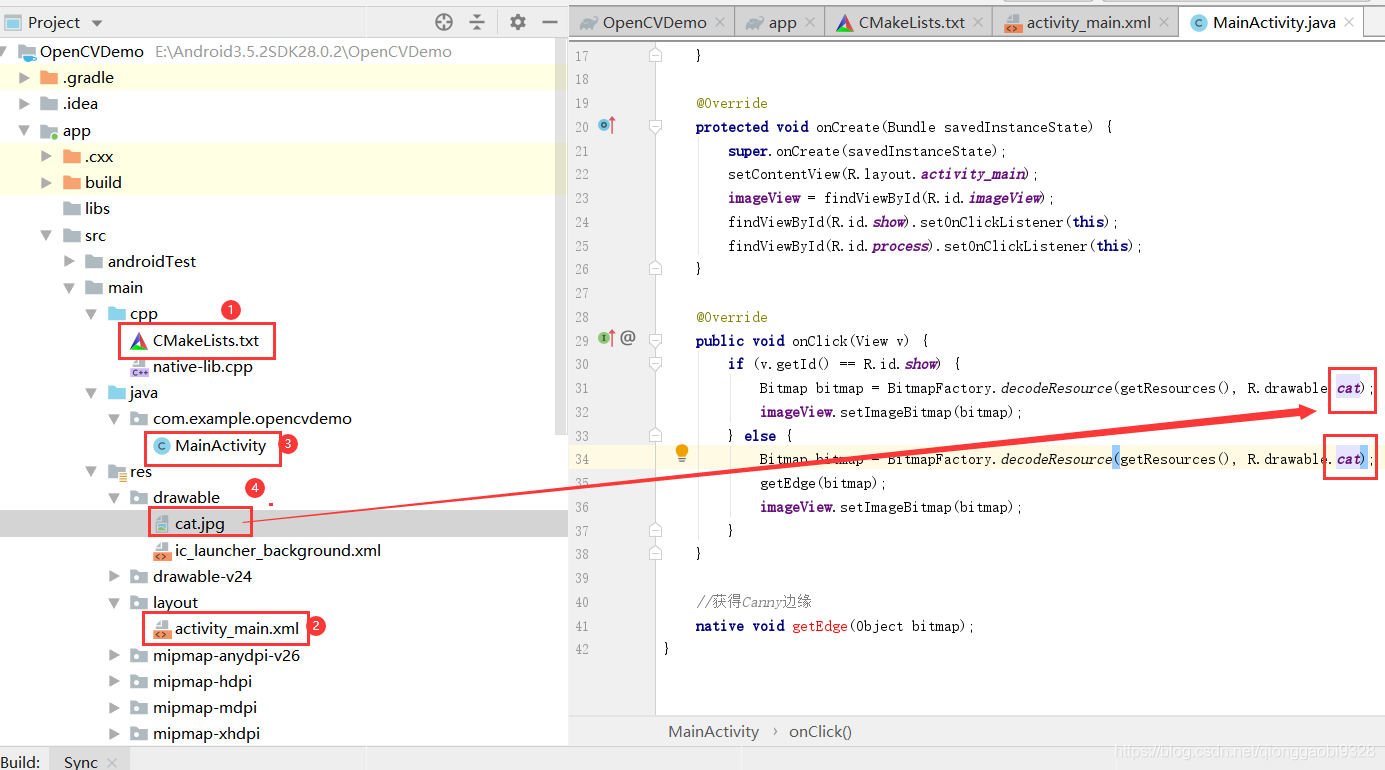Collapse the OpenCVDemo root node
The image size is (1385, 770).
pos(4,52)
